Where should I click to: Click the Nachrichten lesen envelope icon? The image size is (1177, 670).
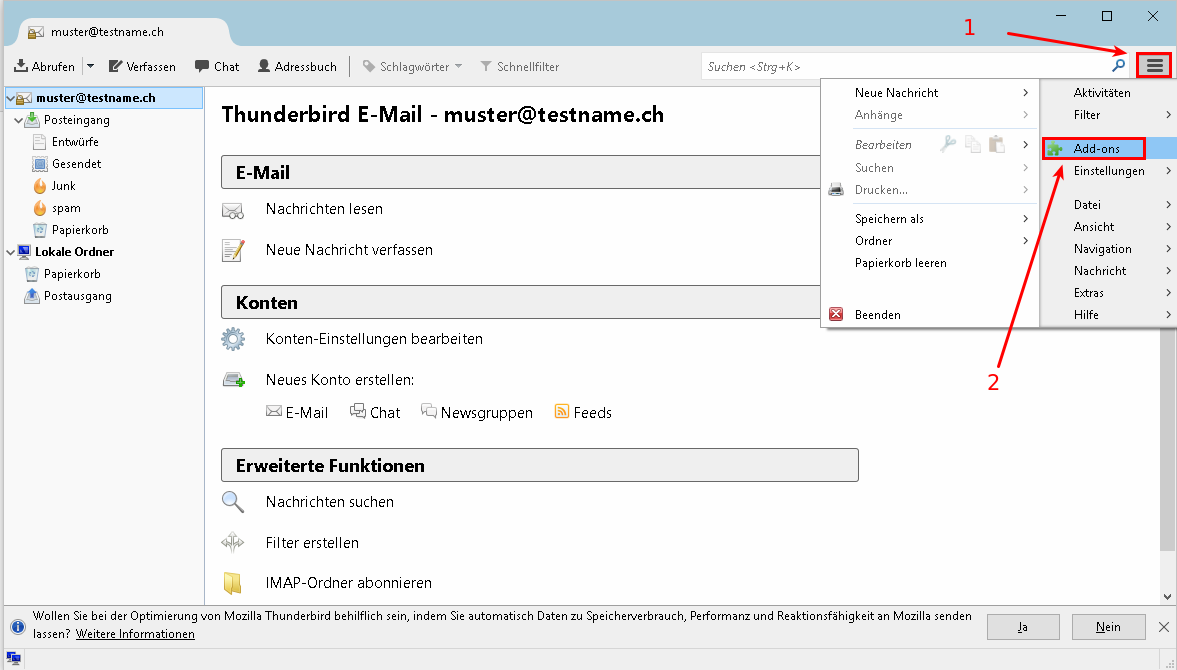pos(233,210)
